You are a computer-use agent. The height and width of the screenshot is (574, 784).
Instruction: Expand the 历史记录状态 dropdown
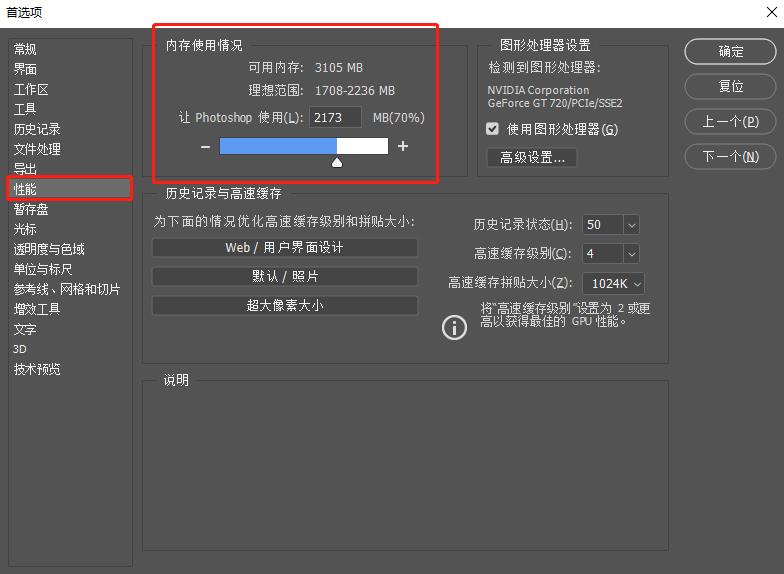pyautogui.click(x=631, y=225)
